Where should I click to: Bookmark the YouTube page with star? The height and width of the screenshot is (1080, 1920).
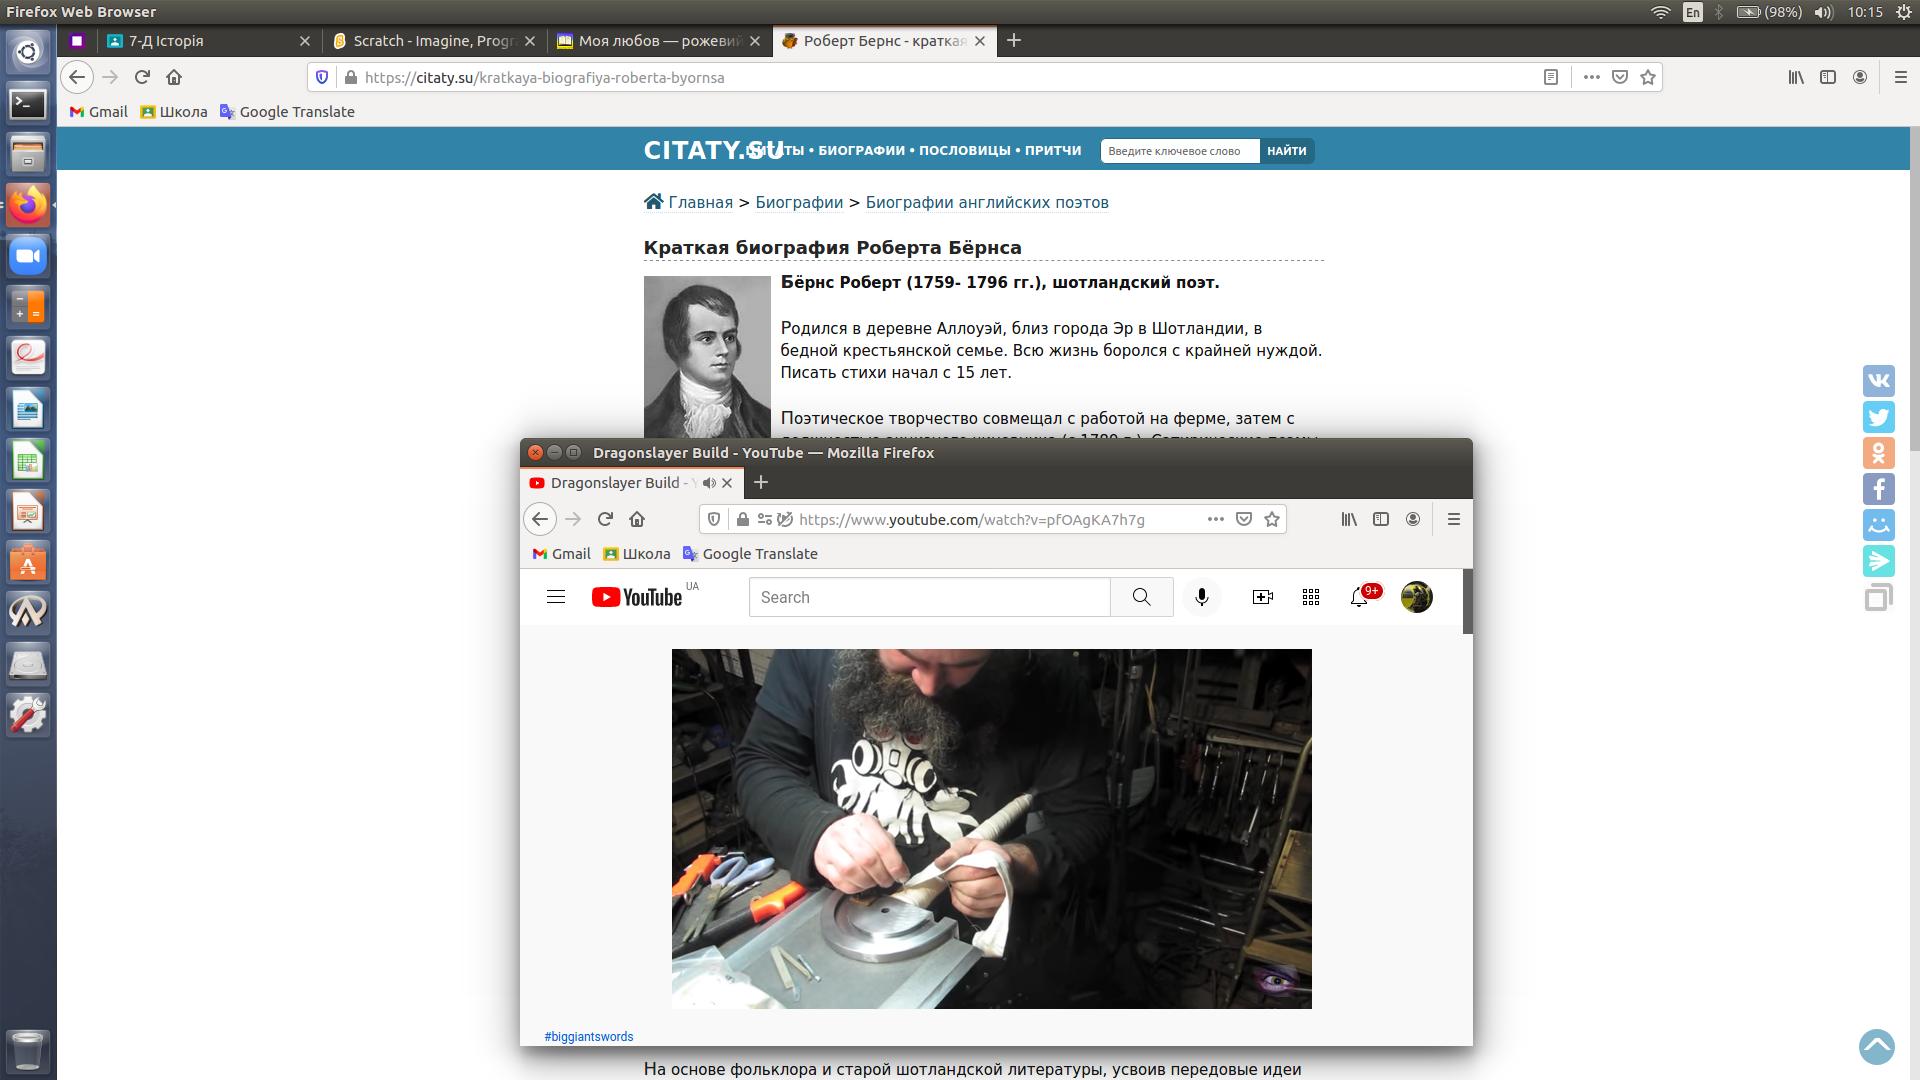click(x=1271, y=519)
